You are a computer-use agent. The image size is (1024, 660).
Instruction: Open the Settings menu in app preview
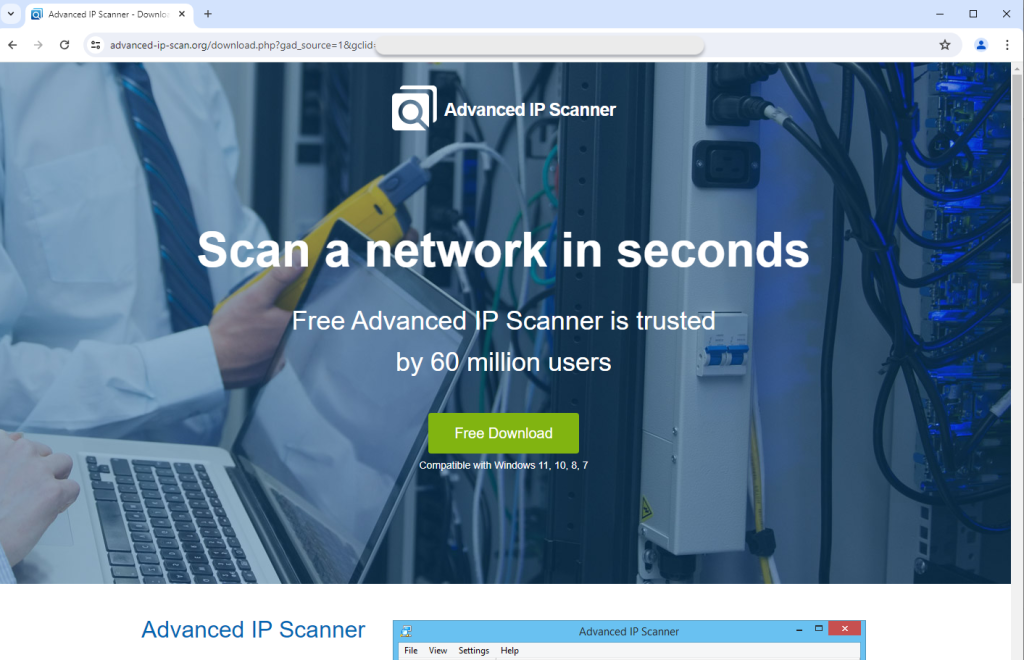pos(473,650)
